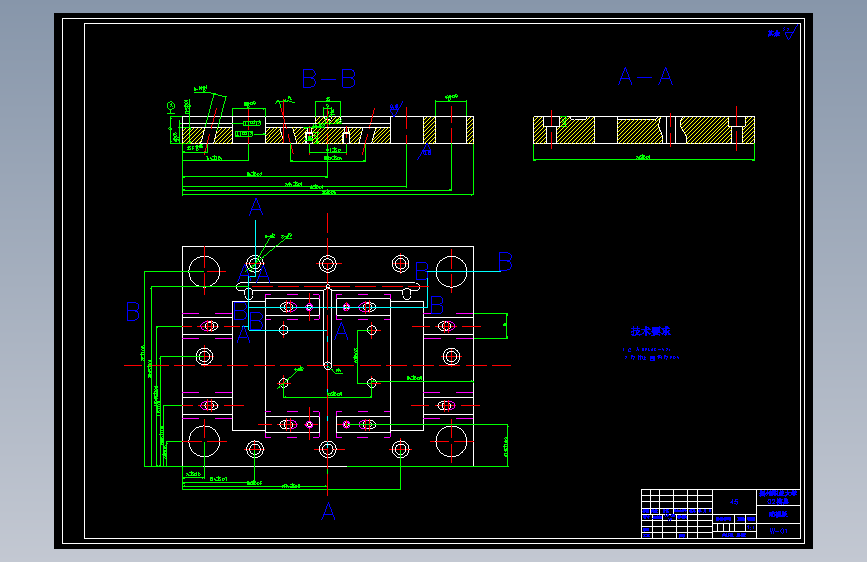Click material value 45 in title block

(734, 502)
